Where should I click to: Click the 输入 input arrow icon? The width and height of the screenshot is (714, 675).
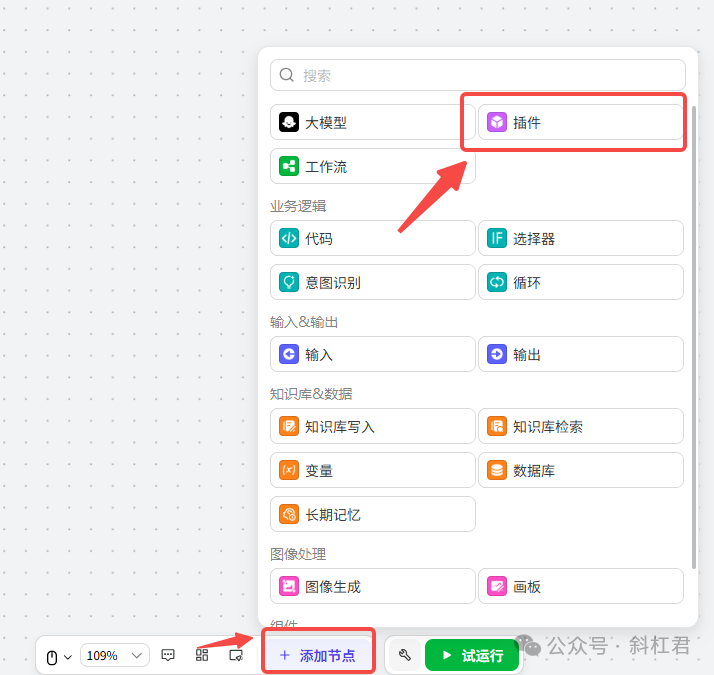289,354
